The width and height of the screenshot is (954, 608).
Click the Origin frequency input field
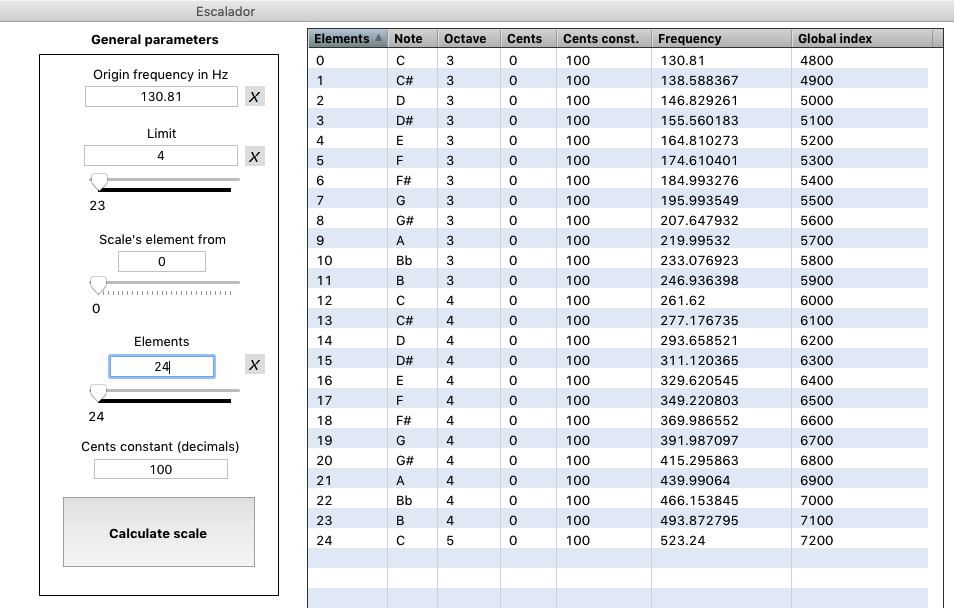coord(161,97)
